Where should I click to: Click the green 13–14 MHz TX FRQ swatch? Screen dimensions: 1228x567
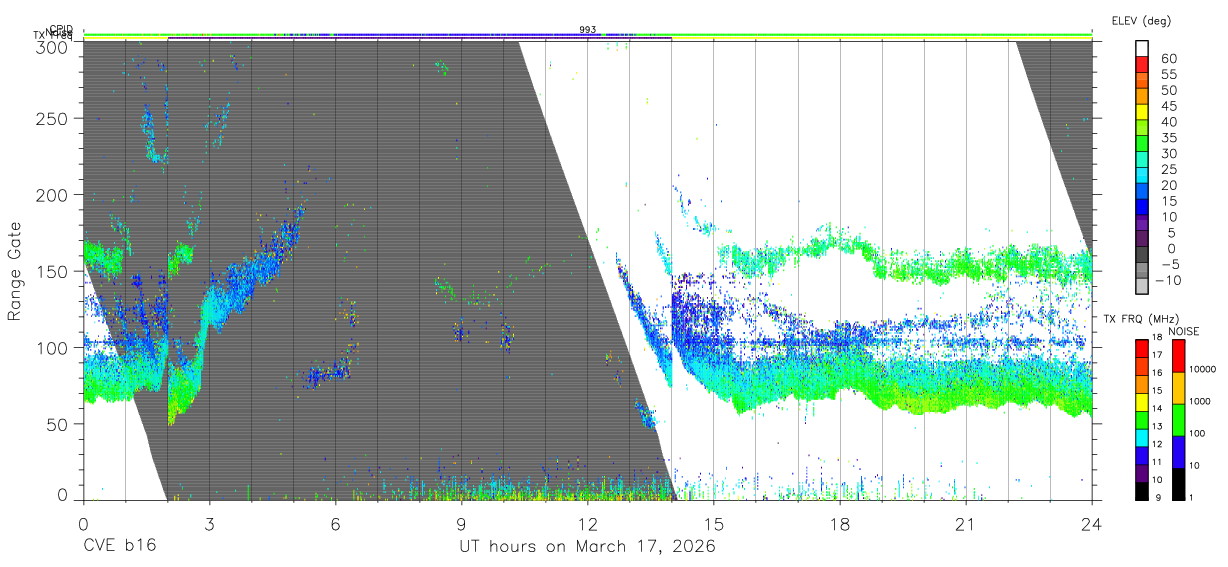tap(1143, 420)
